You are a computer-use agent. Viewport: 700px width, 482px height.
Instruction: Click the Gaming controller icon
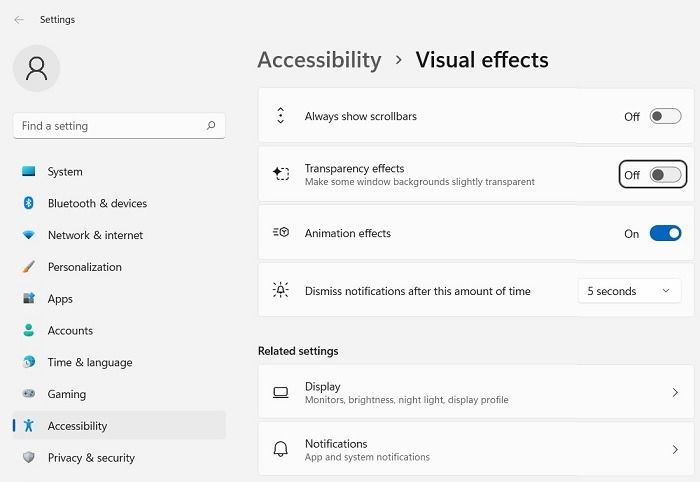point(29,394)
